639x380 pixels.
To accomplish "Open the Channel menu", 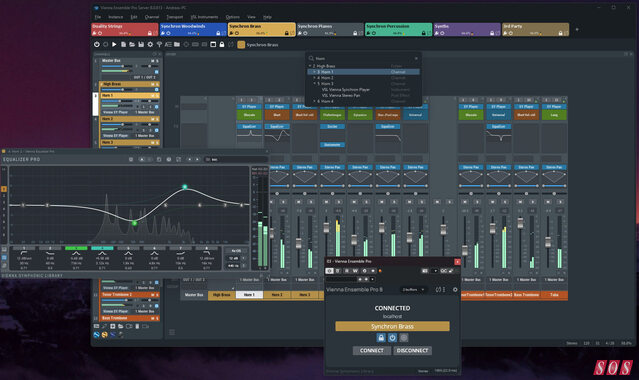I will [152, 17].
